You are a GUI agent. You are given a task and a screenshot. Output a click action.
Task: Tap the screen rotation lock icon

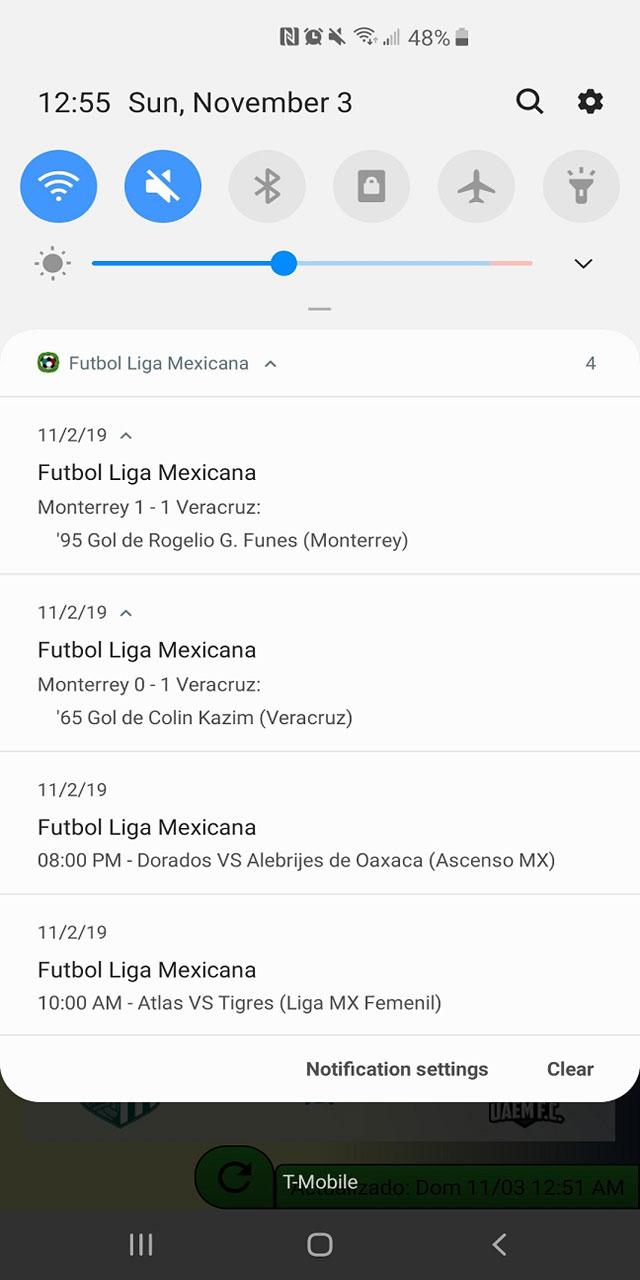(372, 186)
